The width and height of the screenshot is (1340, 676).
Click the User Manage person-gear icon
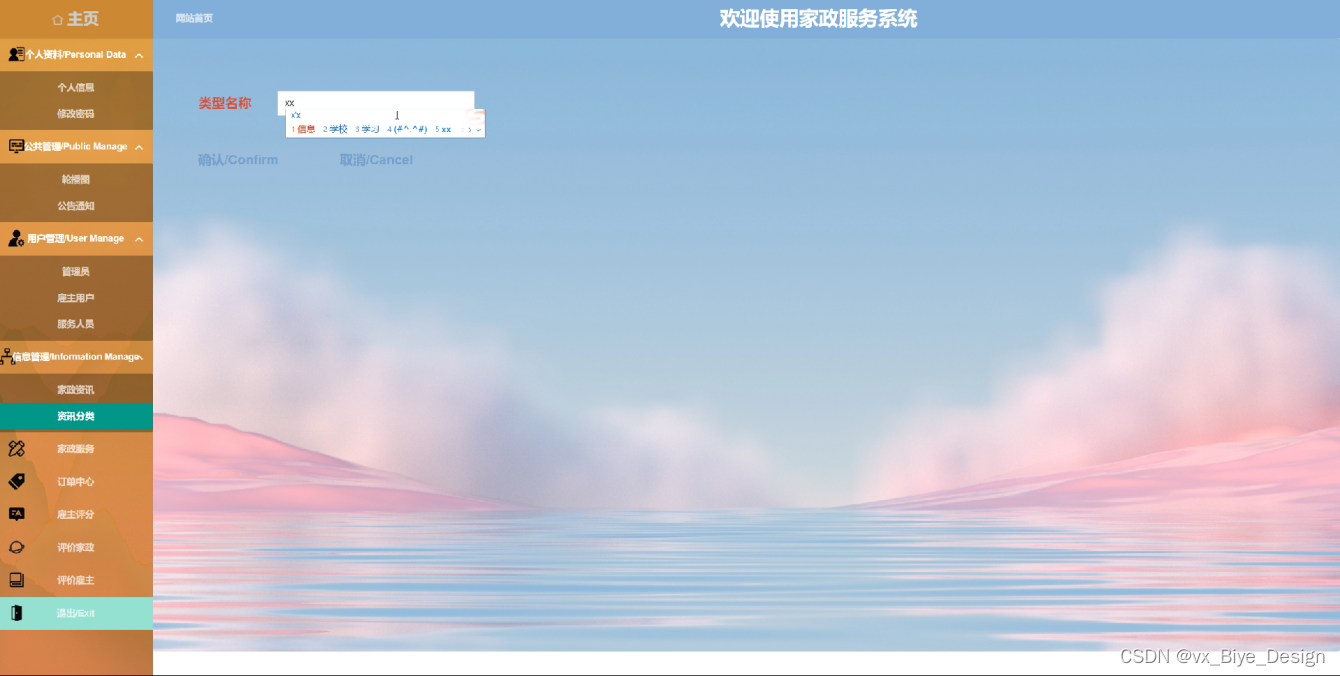point(16,239)
